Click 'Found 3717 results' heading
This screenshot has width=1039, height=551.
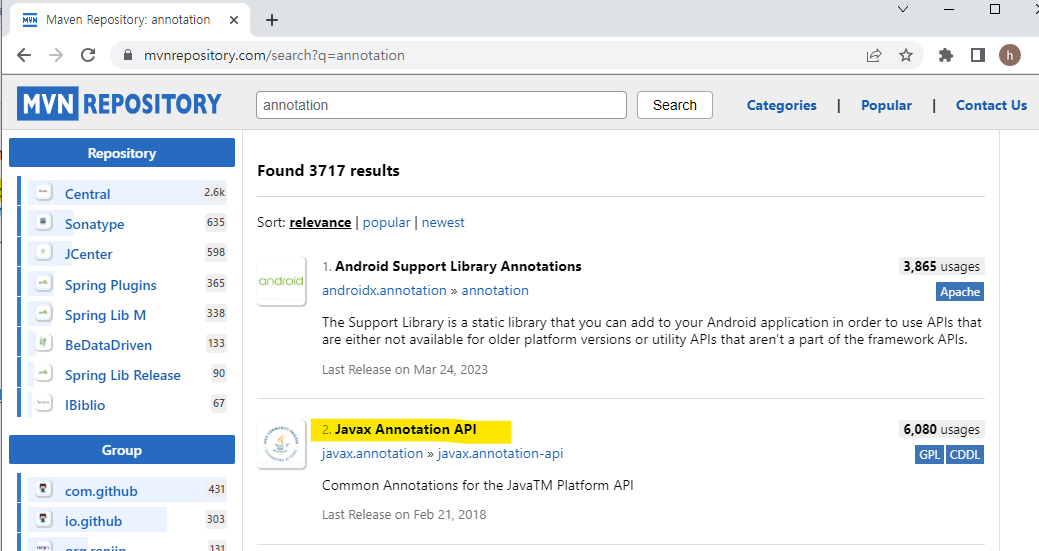coord(329,171)
